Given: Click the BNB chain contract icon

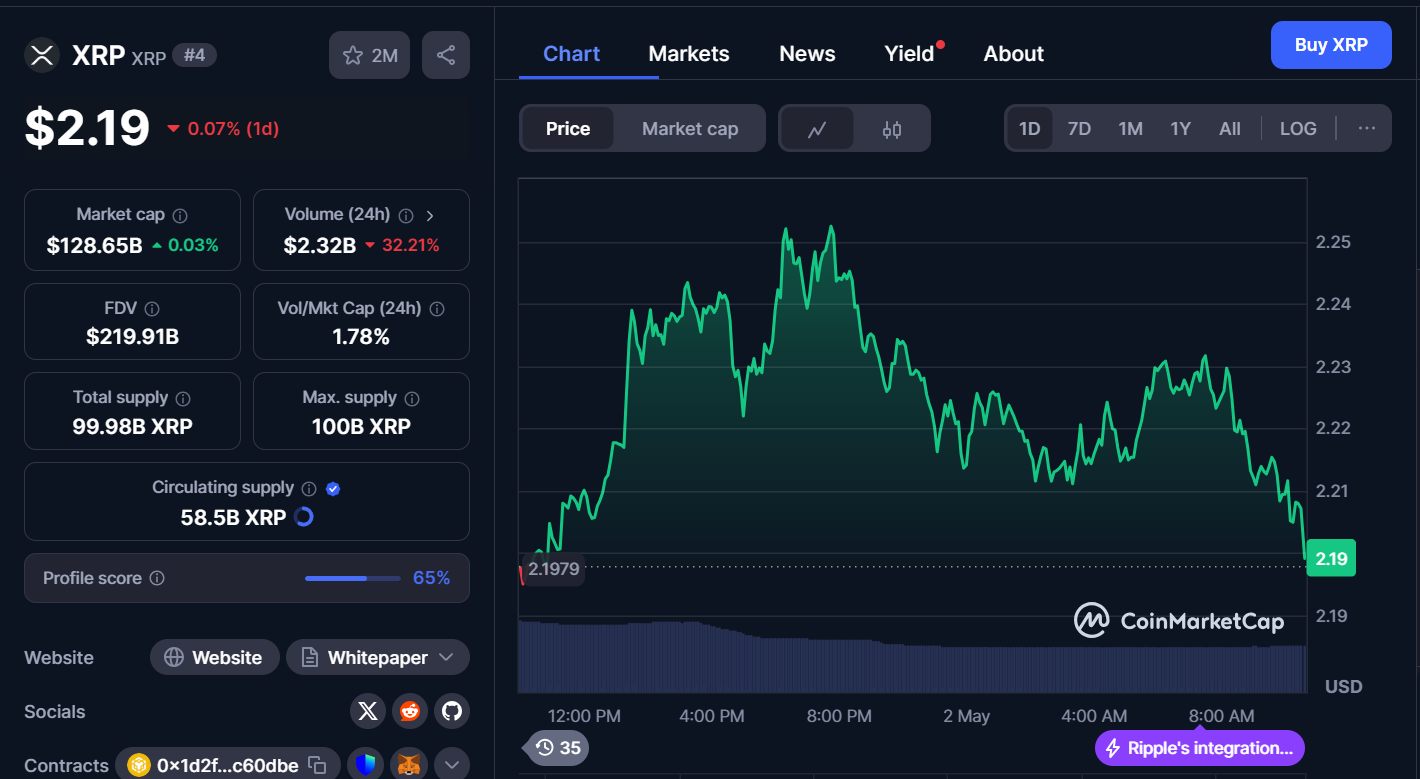Looking at the screenshot, I should (x=137, y=765).
